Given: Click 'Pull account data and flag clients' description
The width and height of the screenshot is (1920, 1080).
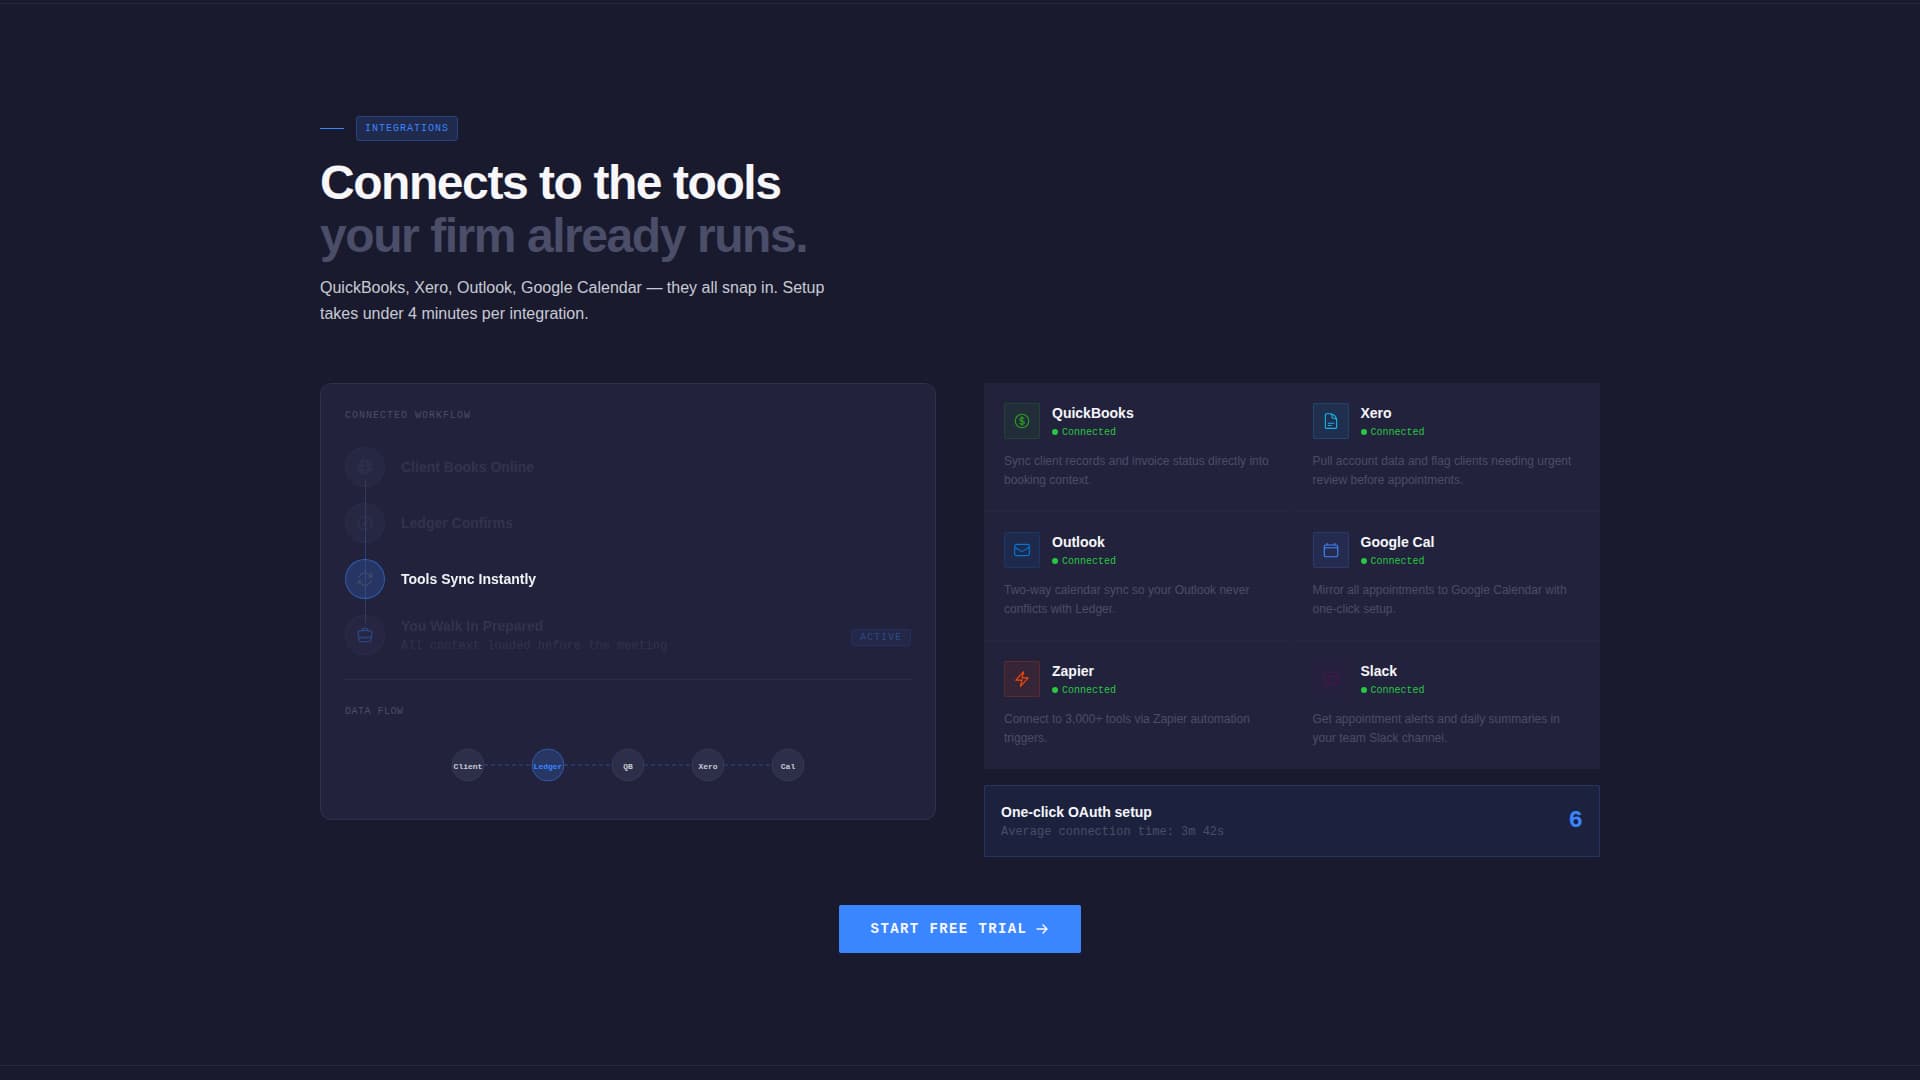Looking at the screenshot, I should click(x=1441, y=470).
